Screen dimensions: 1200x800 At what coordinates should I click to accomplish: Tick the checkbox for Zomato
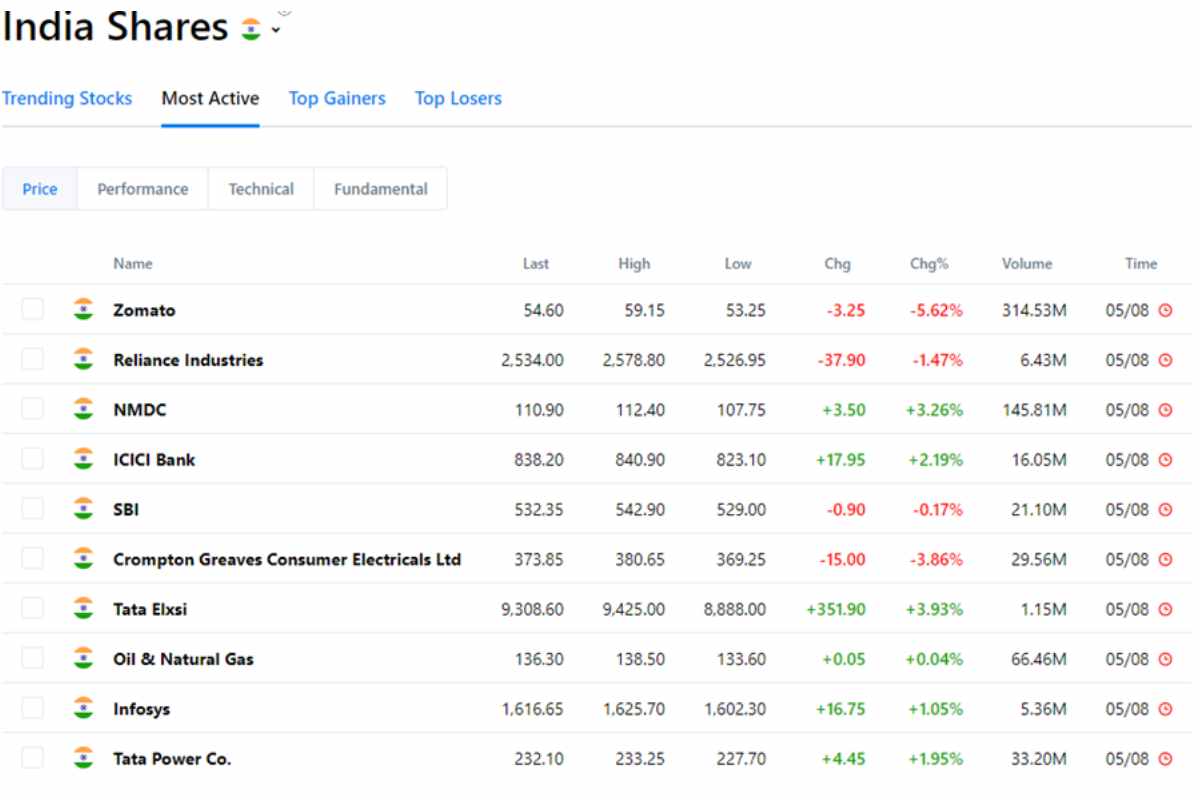(x=33, y=309)
